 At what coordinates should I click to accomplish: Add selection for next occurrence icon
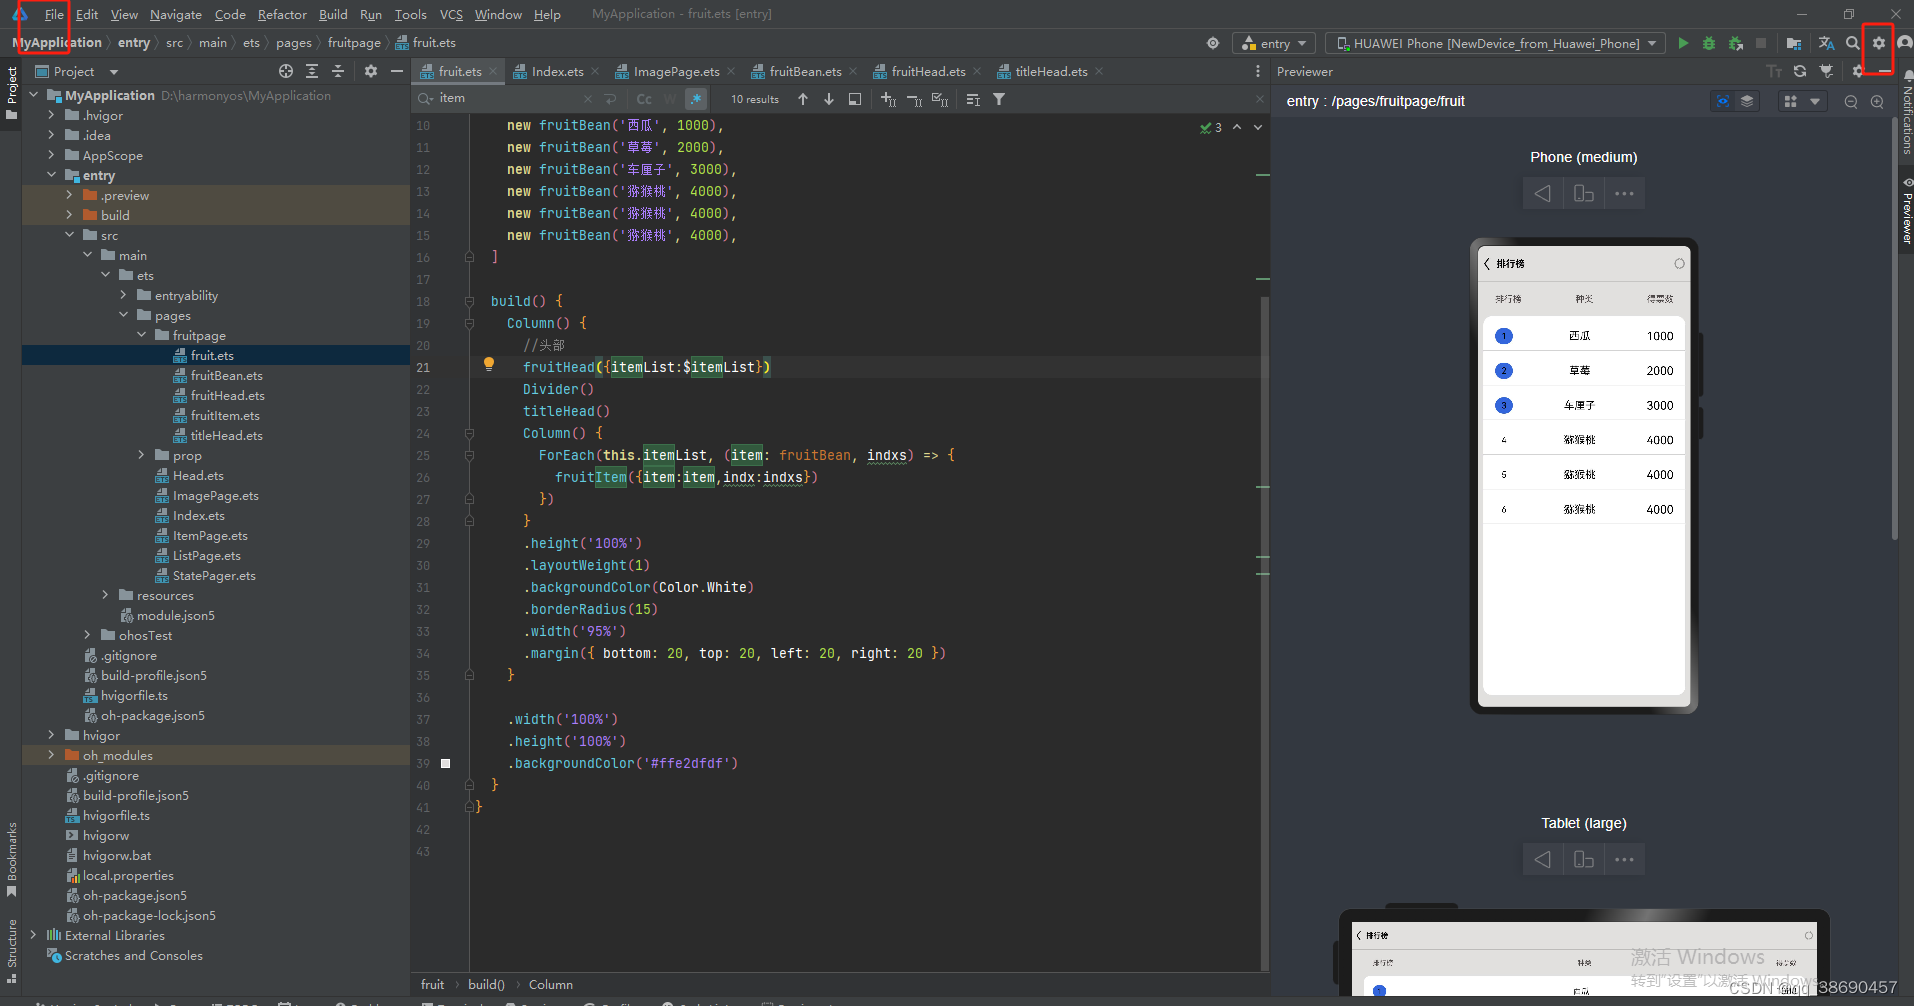888,99
